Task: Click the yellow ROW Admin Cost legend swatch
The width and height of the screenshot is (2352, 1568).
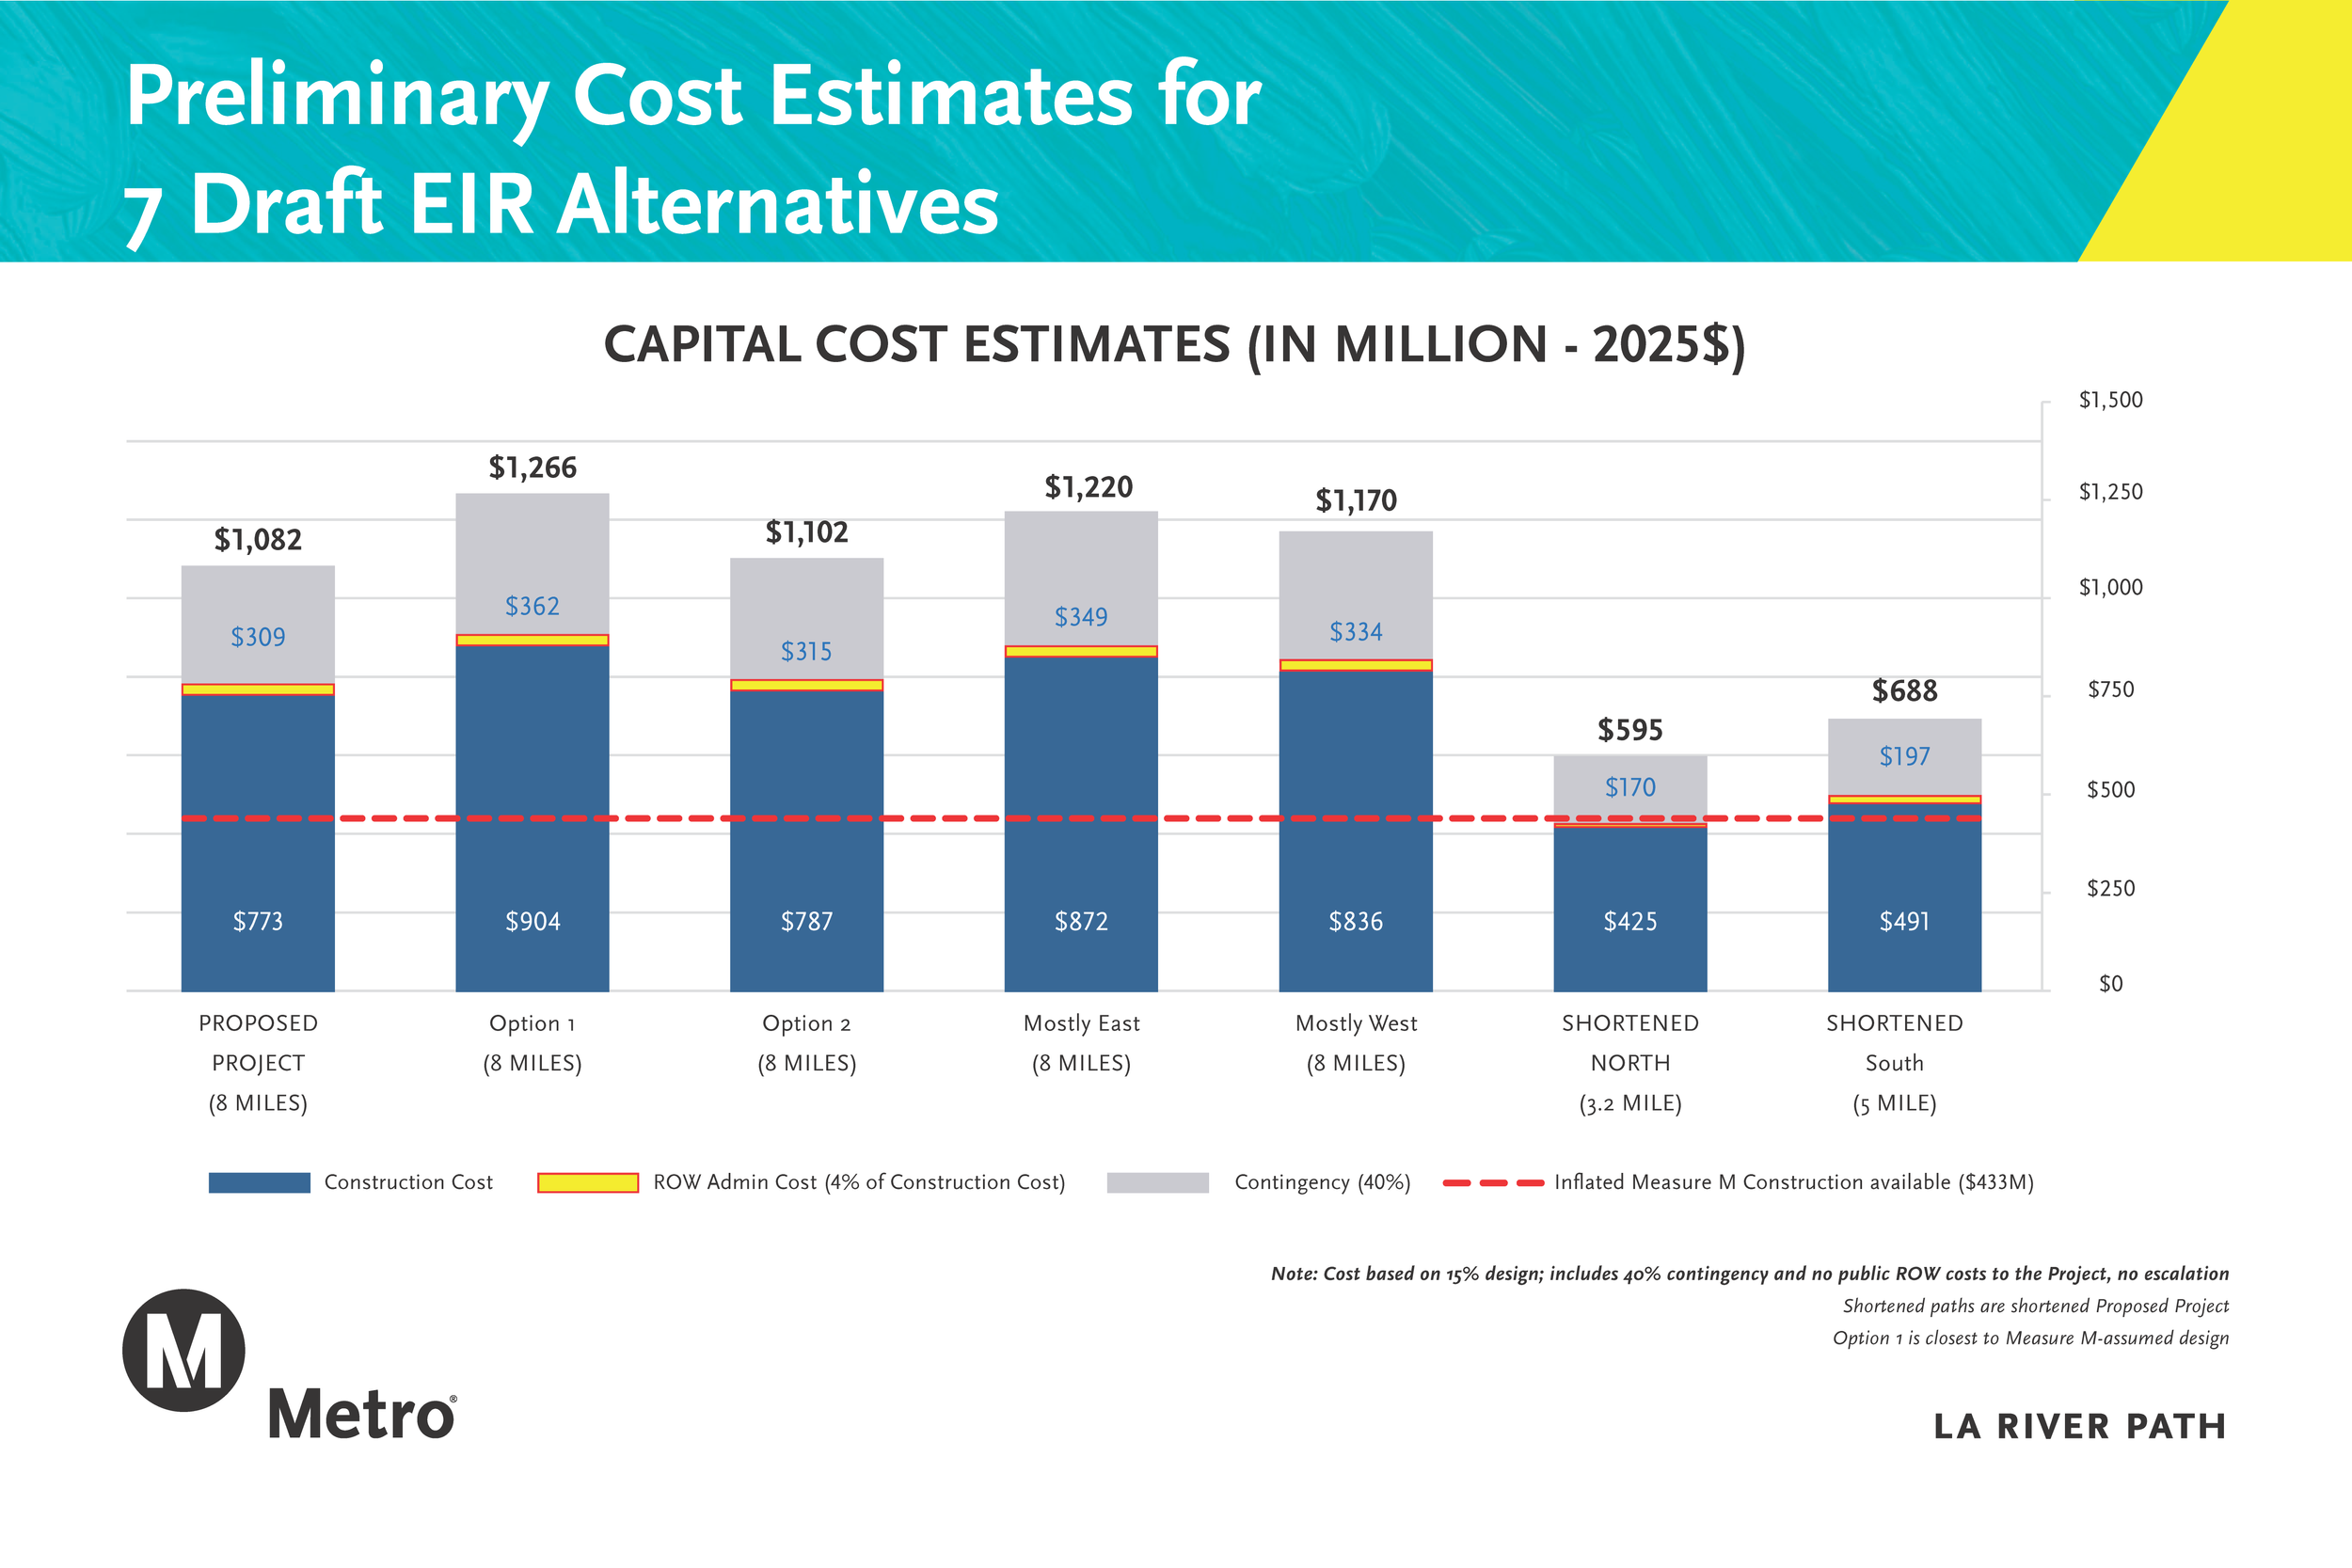Action: point(588,1183)
